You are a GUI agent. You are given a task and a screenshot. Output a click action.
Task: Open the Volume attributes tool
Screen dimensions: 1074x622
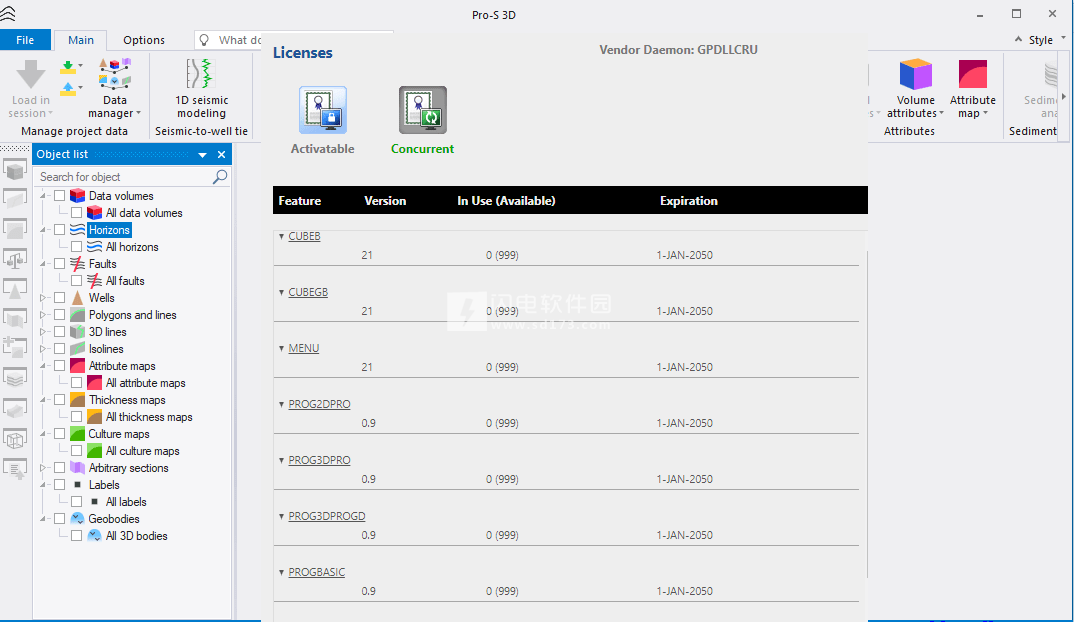tap(915, 88)
